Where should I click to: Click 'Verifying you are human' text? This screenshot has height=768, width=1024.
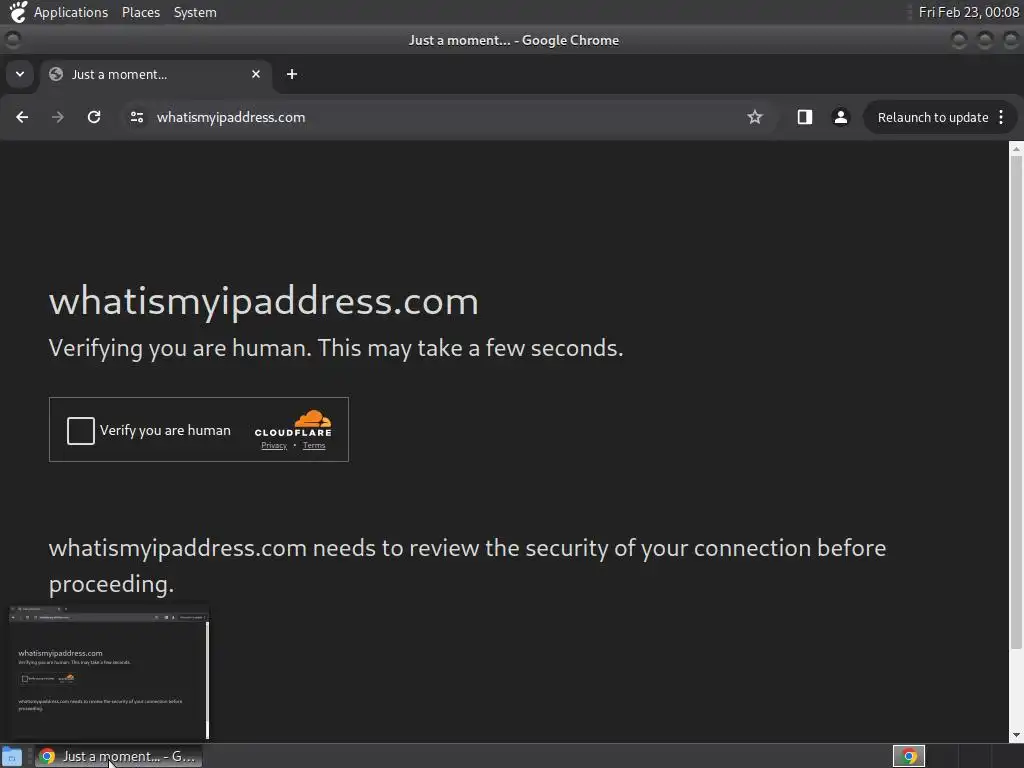coord(336,348)
